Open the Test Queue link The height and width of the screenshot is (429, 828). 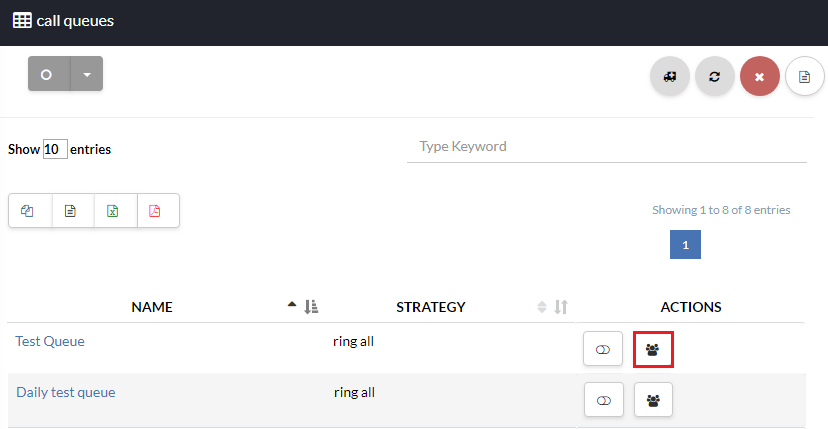click(50, 341)
